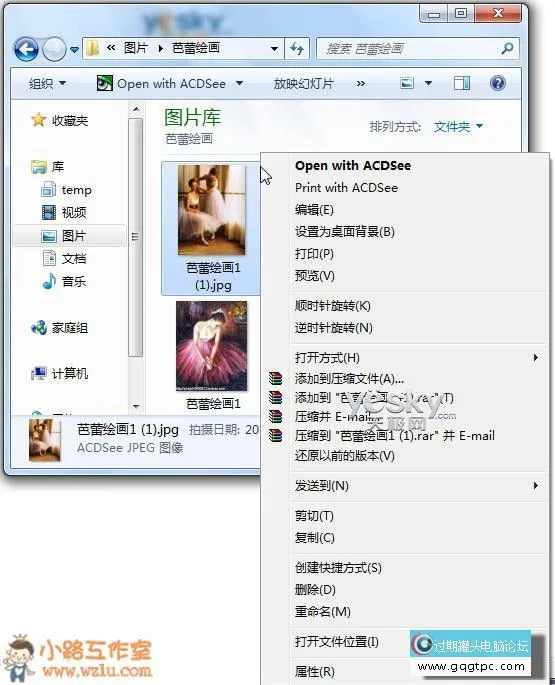This screenshot has height=685, width=555.
Task: Click the change view icon
Action: click(x=407, y=83)
